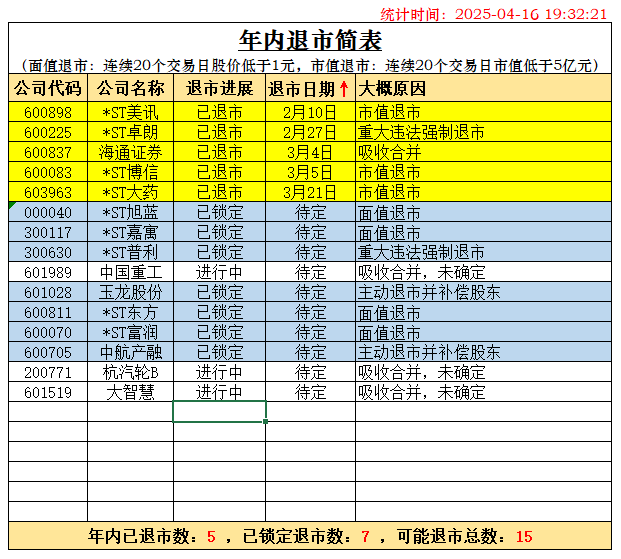Select name cell *ST旭蓝
The height and width of the screenshot is (559, 621).
tap(130, 212)
